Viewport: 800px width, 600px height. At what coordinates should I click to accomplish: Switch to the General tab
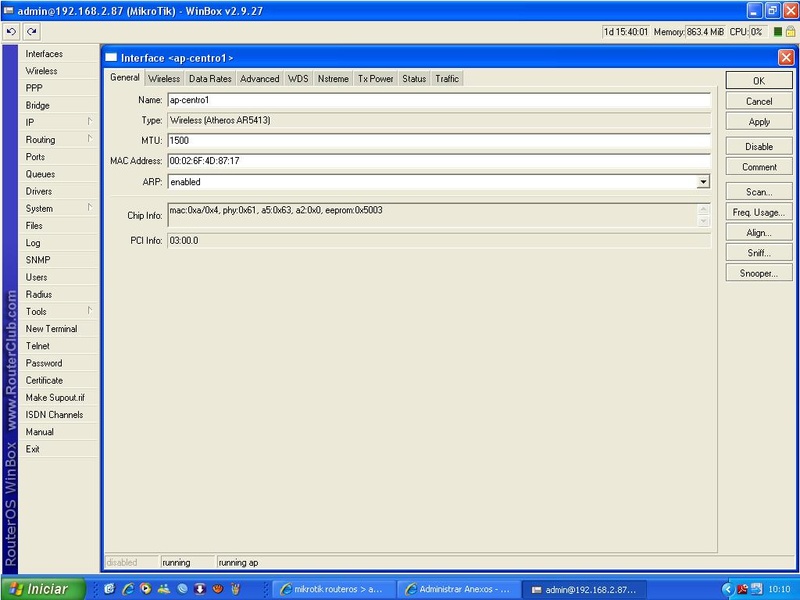[124, 78]
